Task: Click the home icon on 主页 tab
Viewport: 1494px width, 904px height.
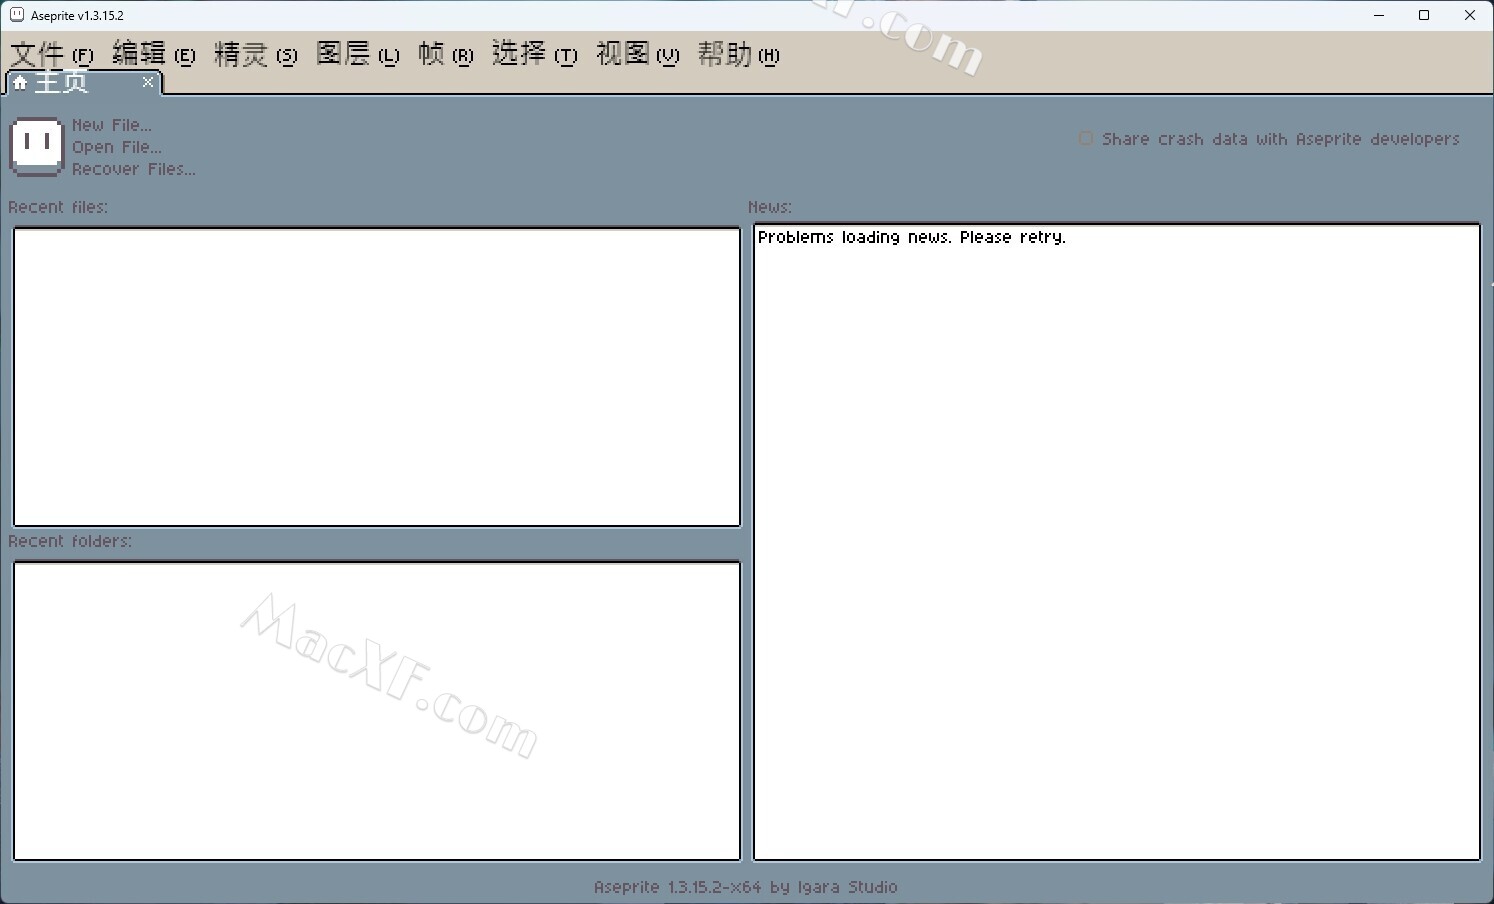Action: 20,83
